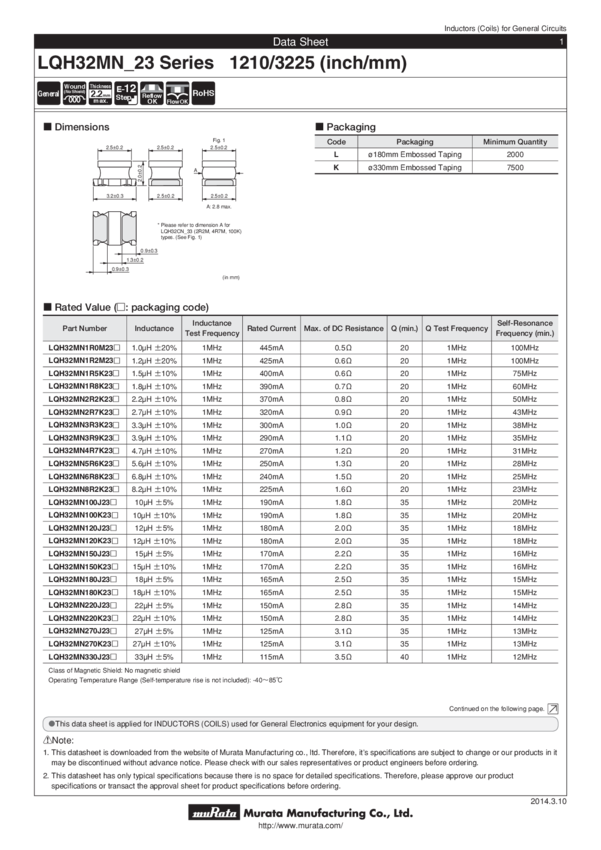Click the Murata Manufacturing Co., Ltd. text
This screenshot has height=850, width=601.
tap(328, 813)
